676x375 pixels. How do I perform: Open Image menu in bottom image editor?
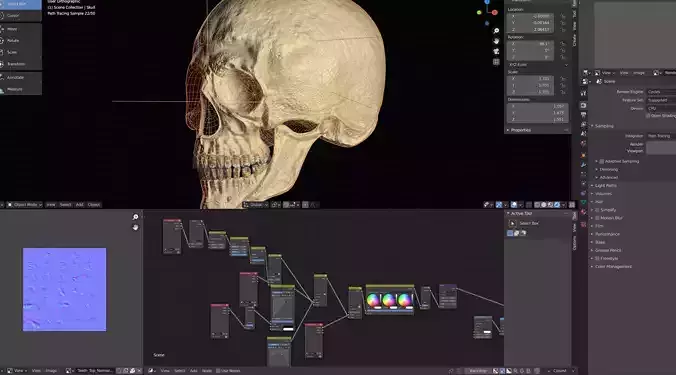[x=51, y=371]
